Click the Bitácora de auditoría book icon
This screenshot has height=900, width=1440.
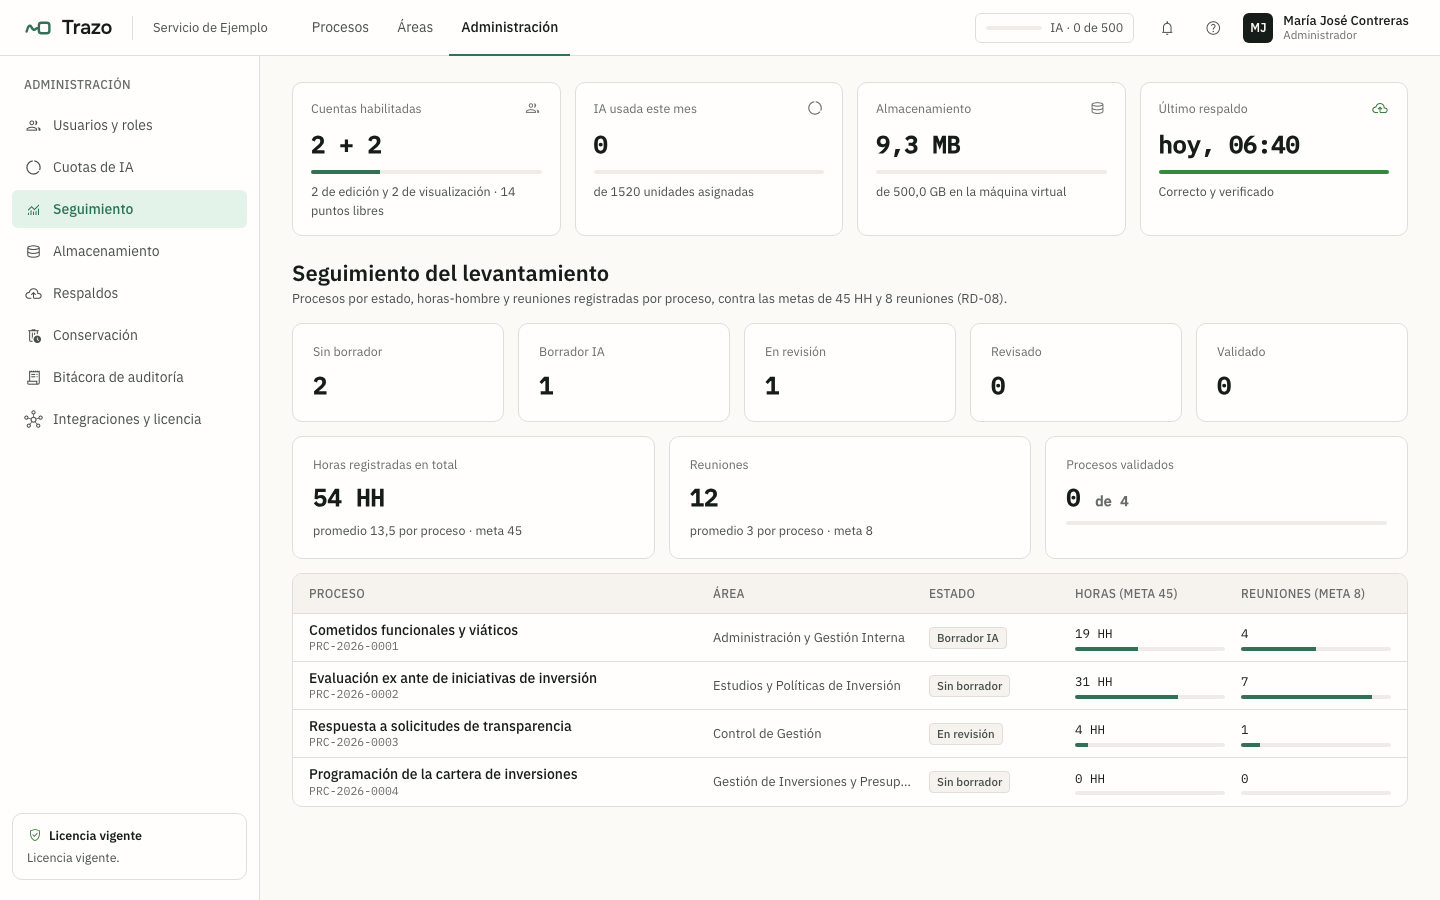point(34,377)
